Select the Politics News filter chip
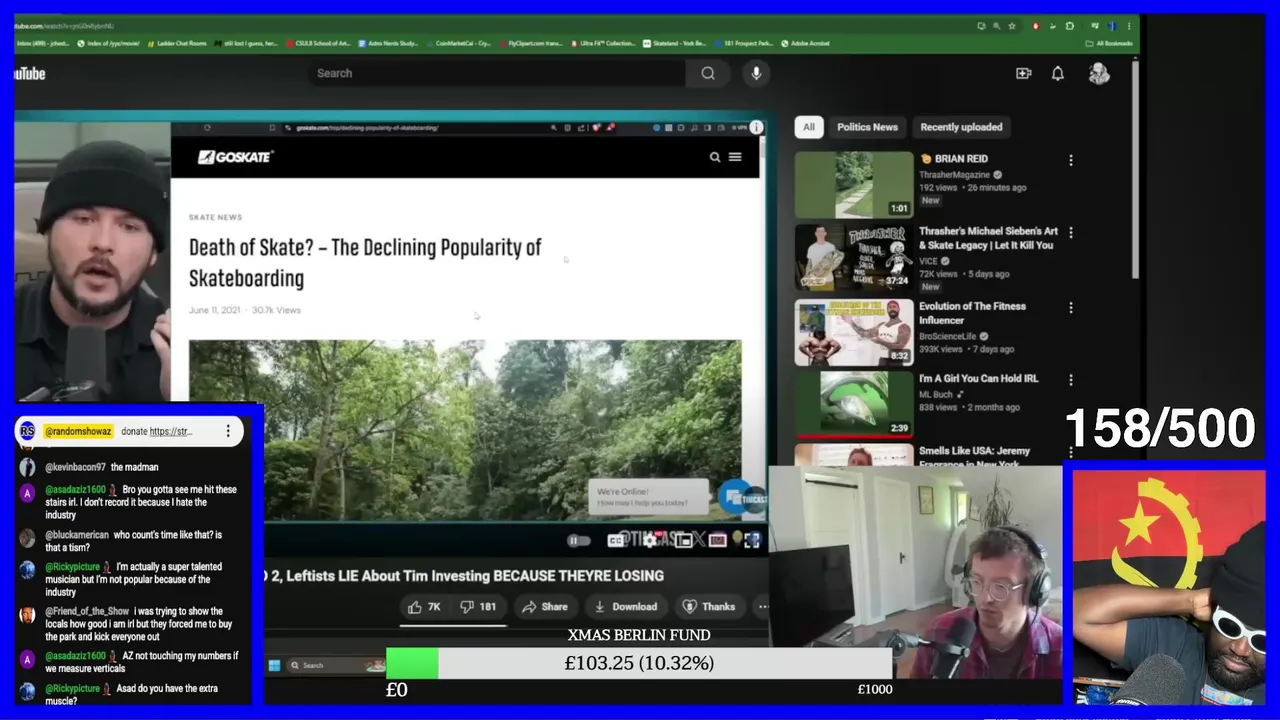Viewport: 1280px width, 720px height. pyautogui.click(x=867, y=127)
